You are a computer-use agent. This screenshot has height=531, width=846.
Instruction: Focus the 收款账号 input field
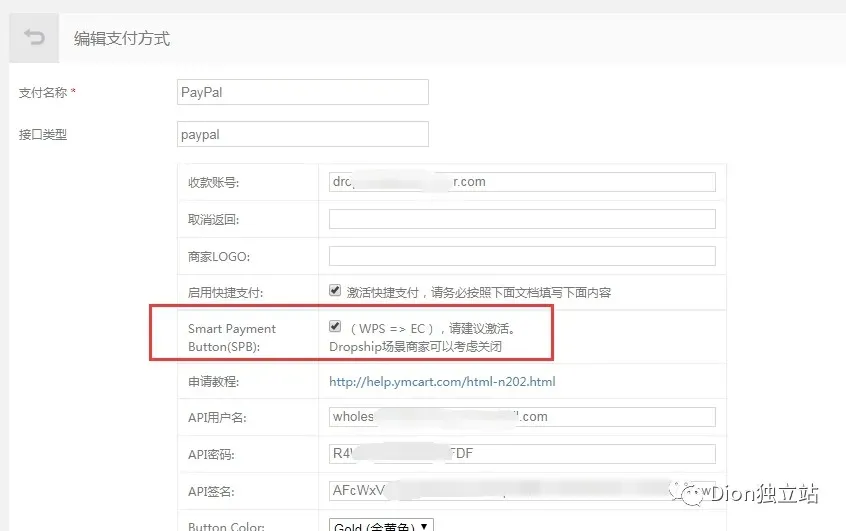tap(522, 181)
